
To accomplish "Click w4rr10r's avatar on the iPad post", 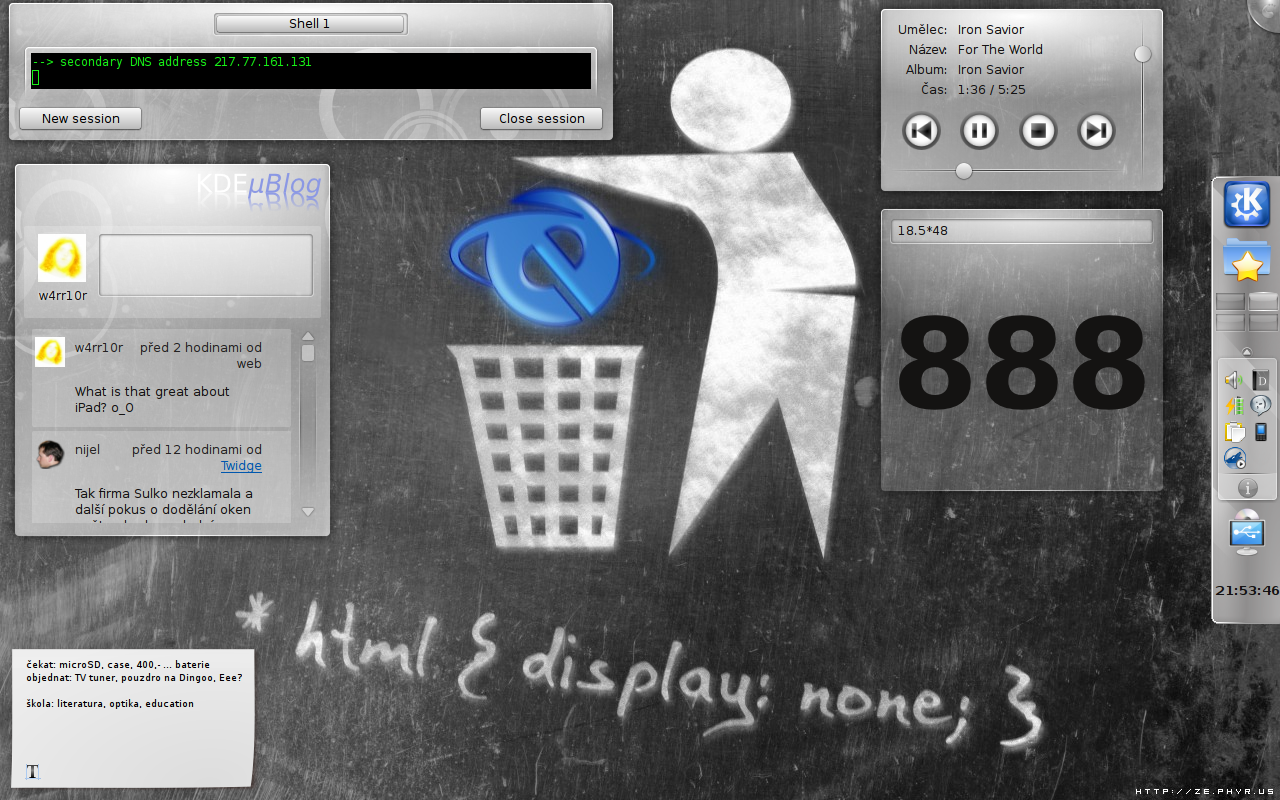I will pyautogui.click(x=50, y=352).
